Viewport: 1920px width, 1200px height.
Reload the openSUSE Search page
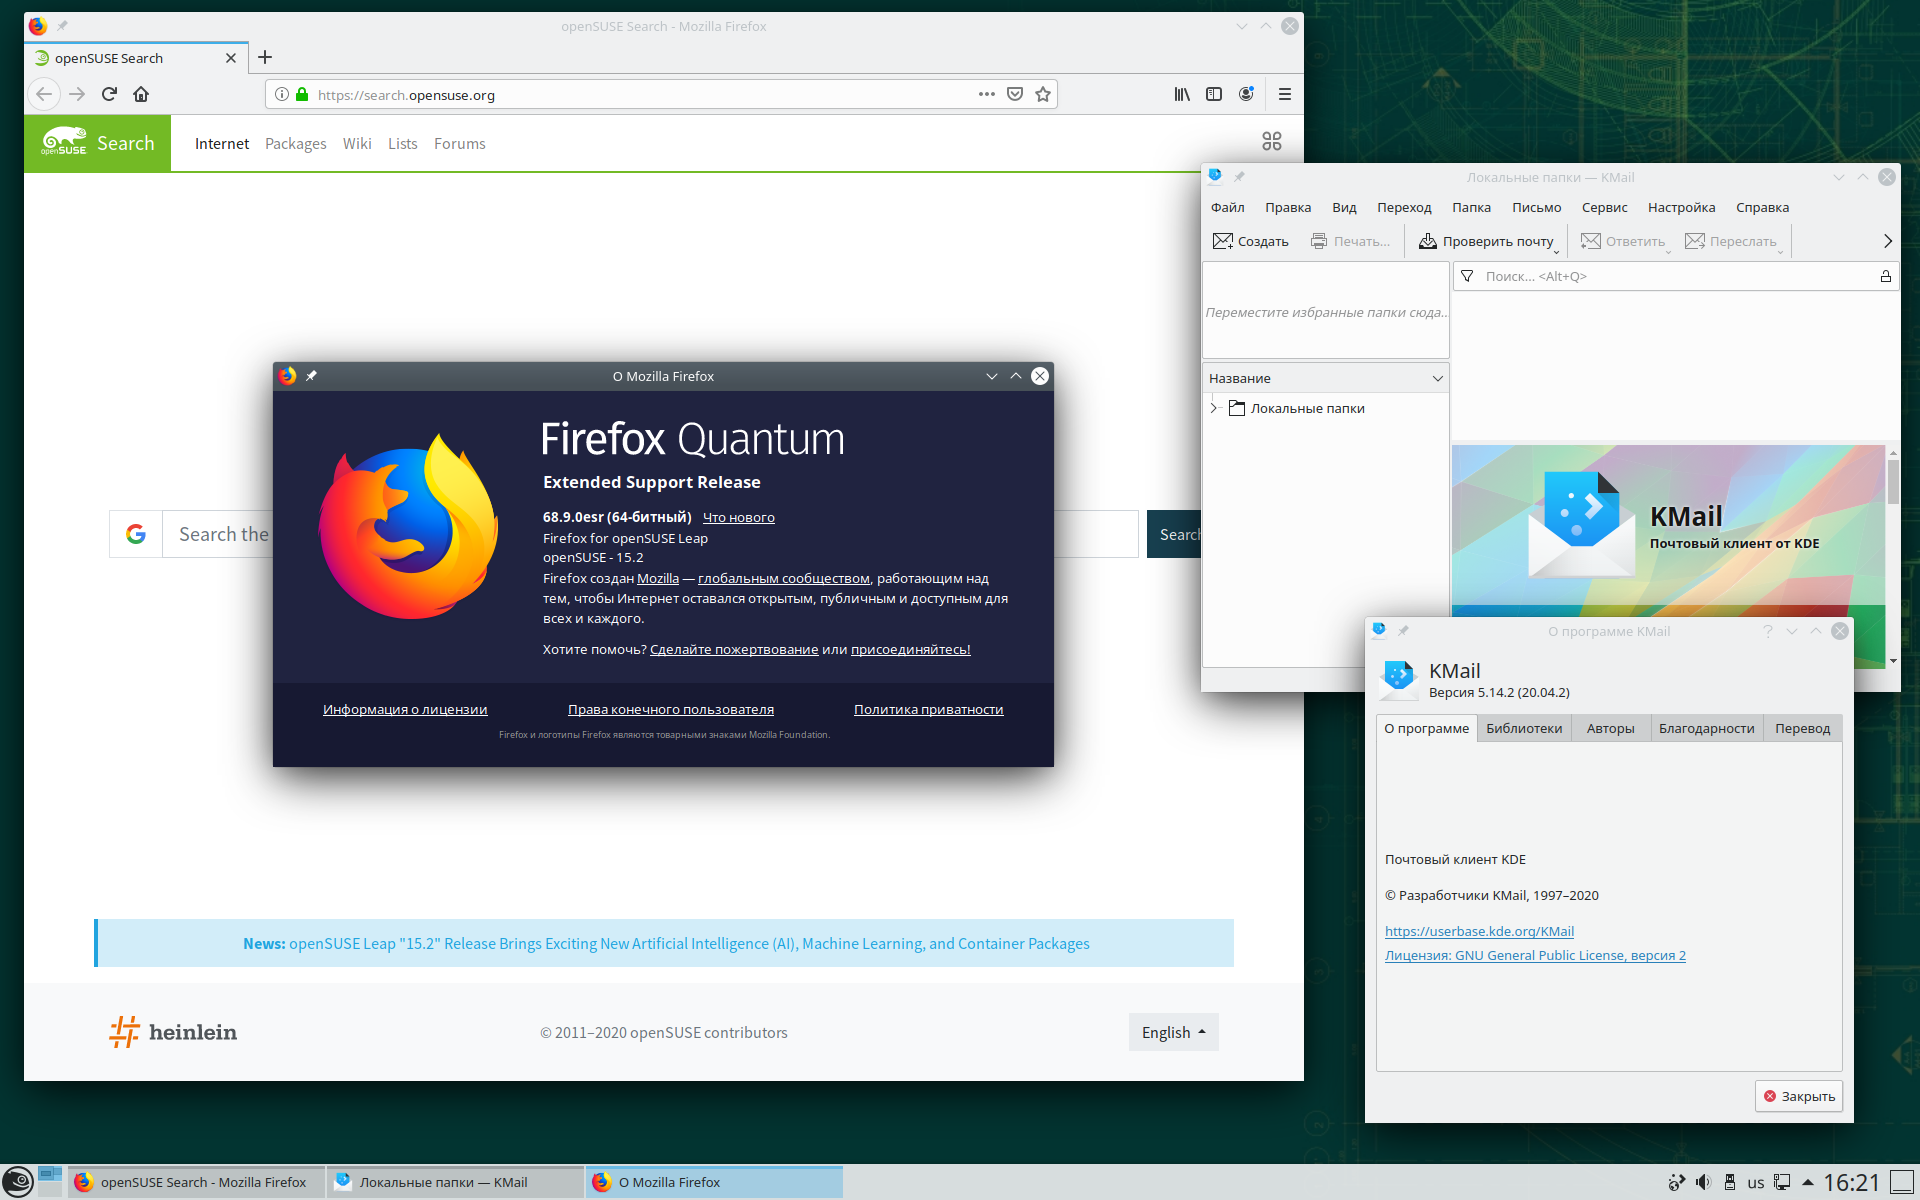pos(109,94)
